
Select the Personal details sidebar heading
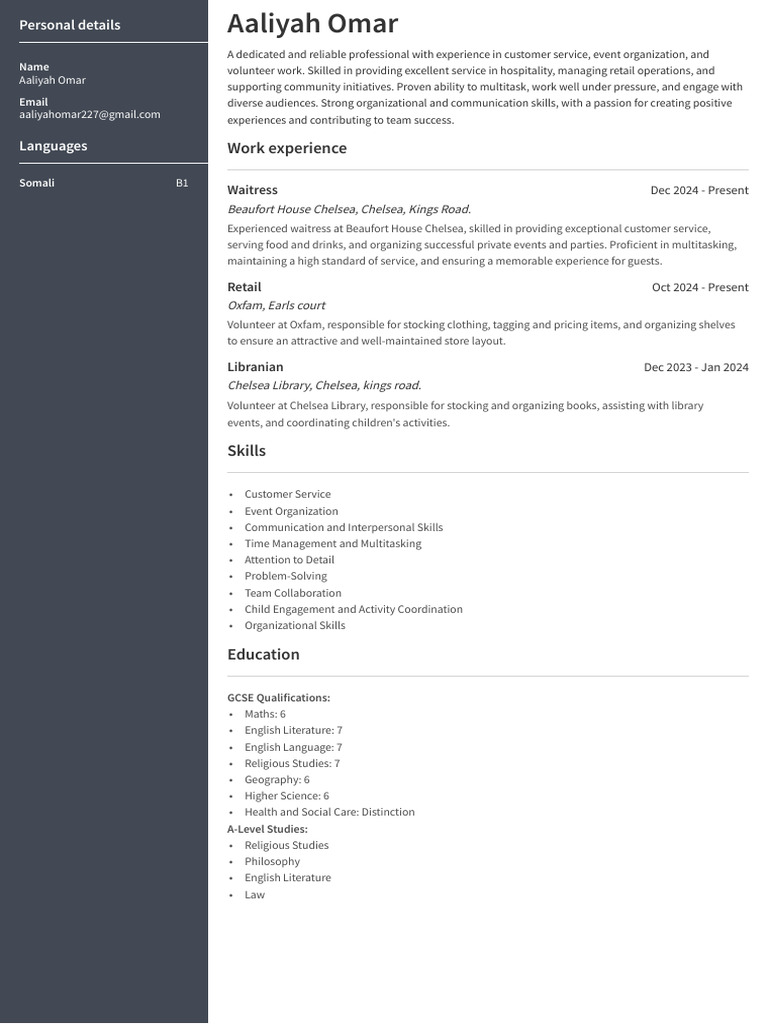(x=70, y=25)
